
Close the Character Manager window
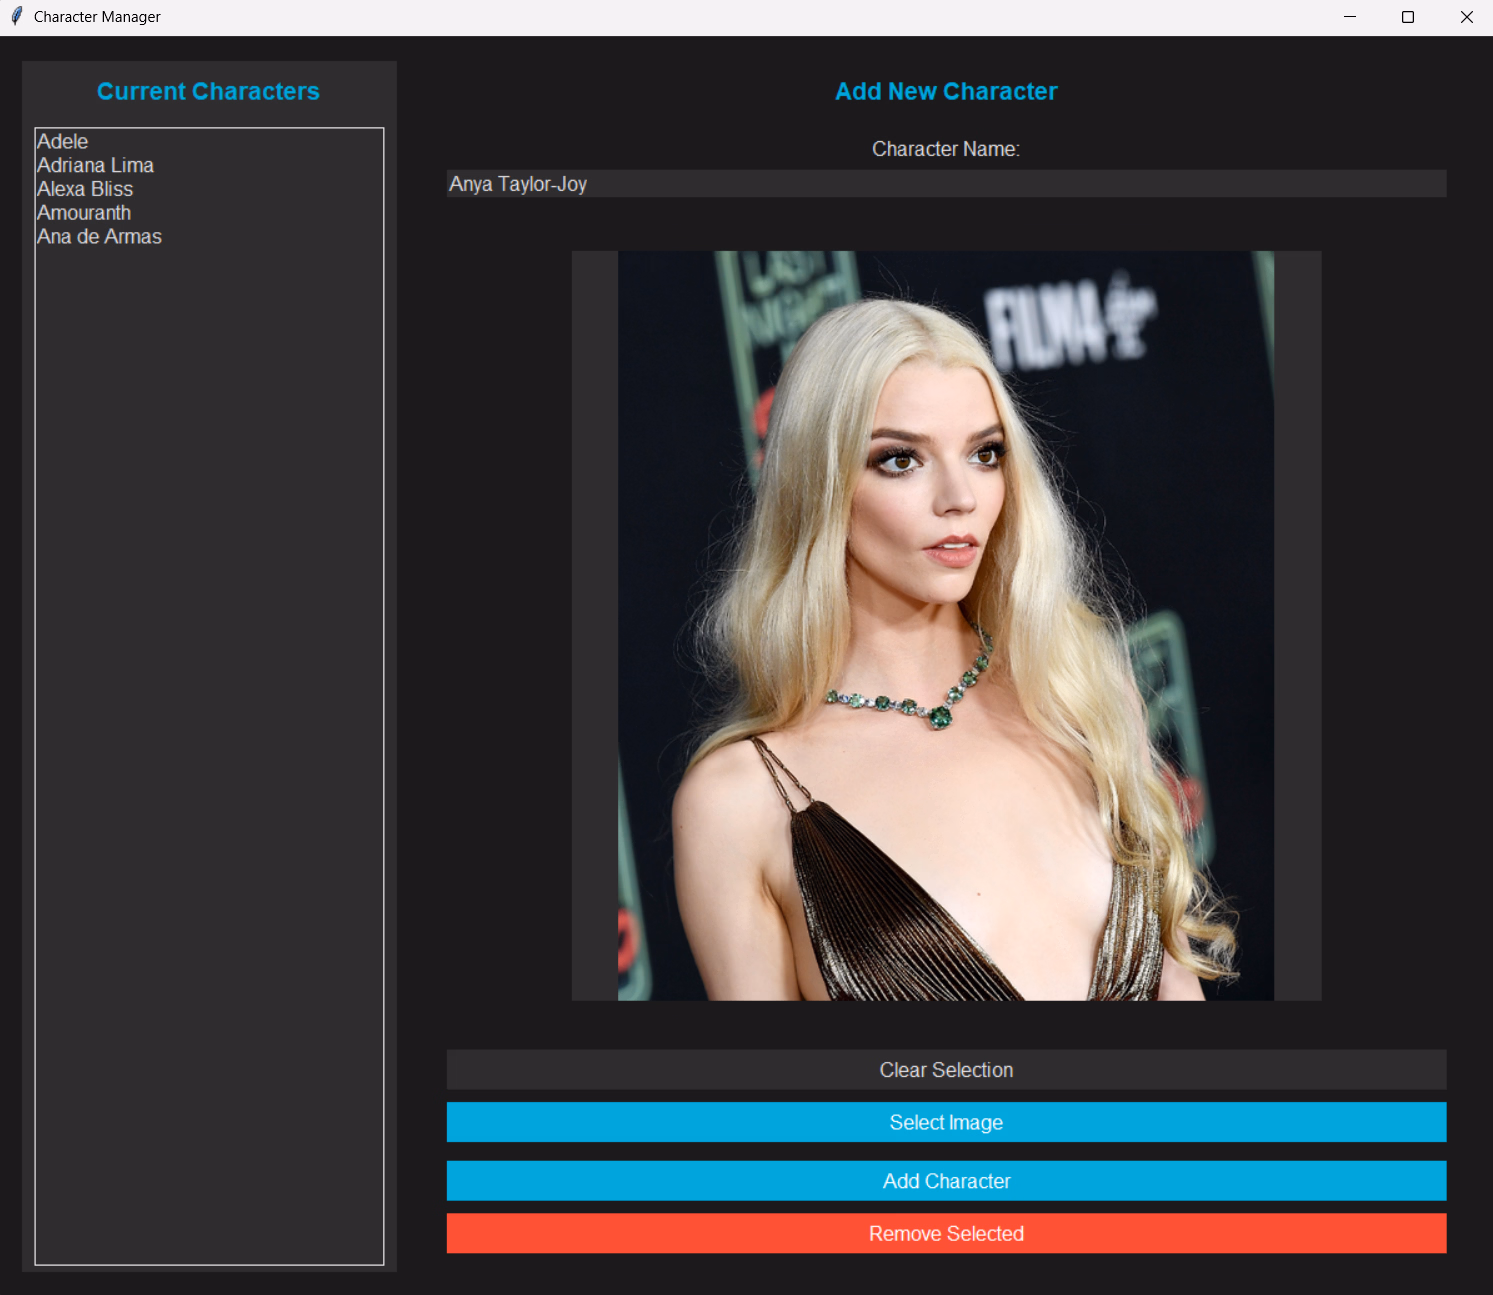click(x=1466, y=17)
